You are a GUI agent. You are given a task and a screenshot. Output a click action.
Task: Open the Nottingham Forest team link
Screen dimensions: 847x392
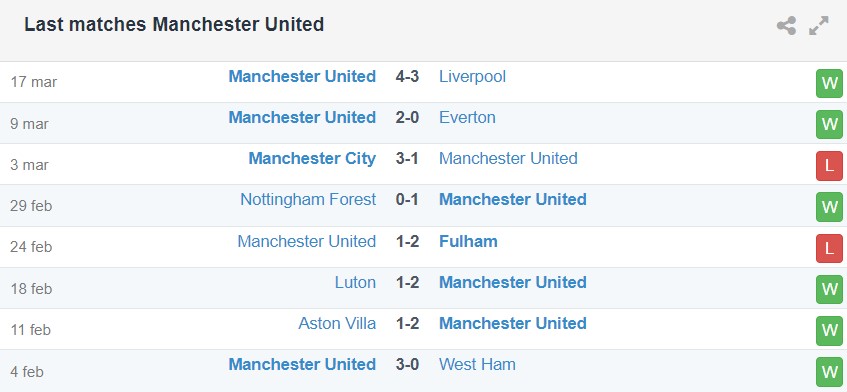[x=308, y=200]
